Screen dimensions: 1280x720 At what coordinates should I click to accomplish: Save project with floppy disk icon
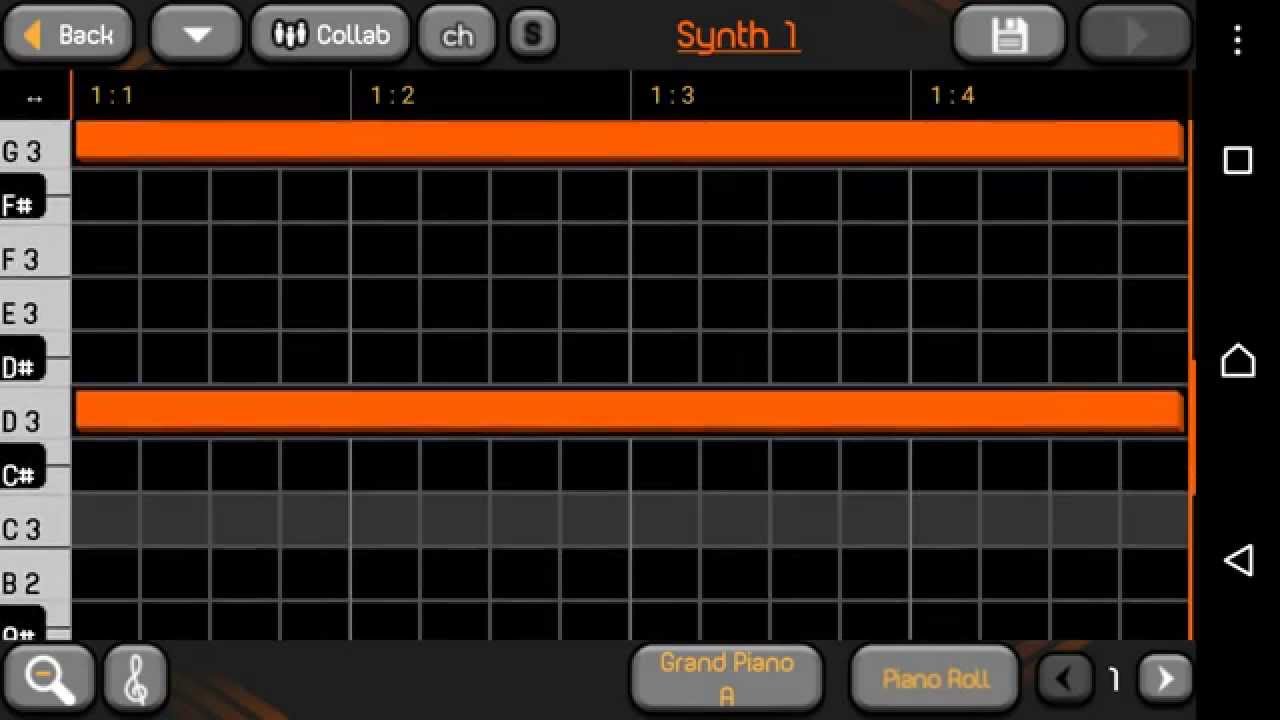coord(1009,35)
